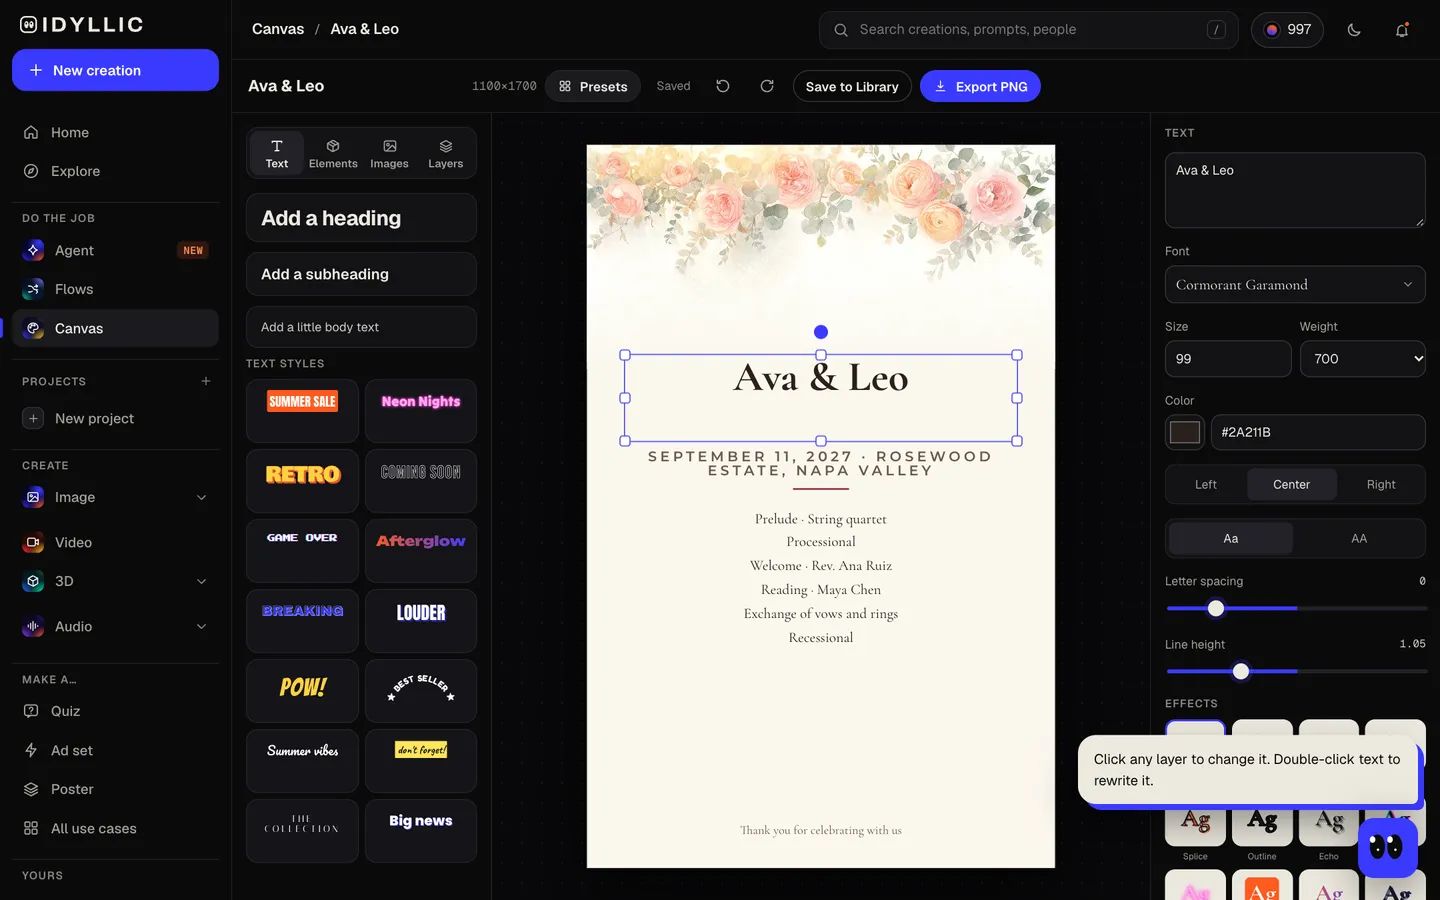Click Export PNG button
1440x900 pixels.
980,86
